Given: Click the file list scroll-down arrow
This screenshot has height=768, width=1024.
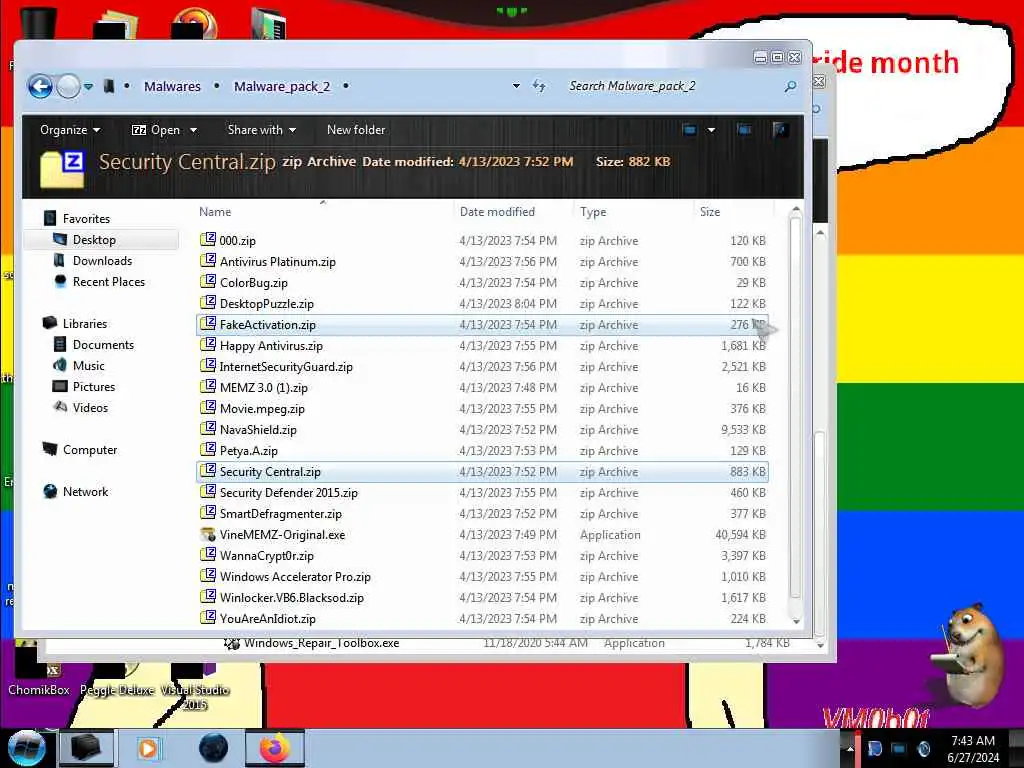Looking at the screenshot, I should point(796,621).
